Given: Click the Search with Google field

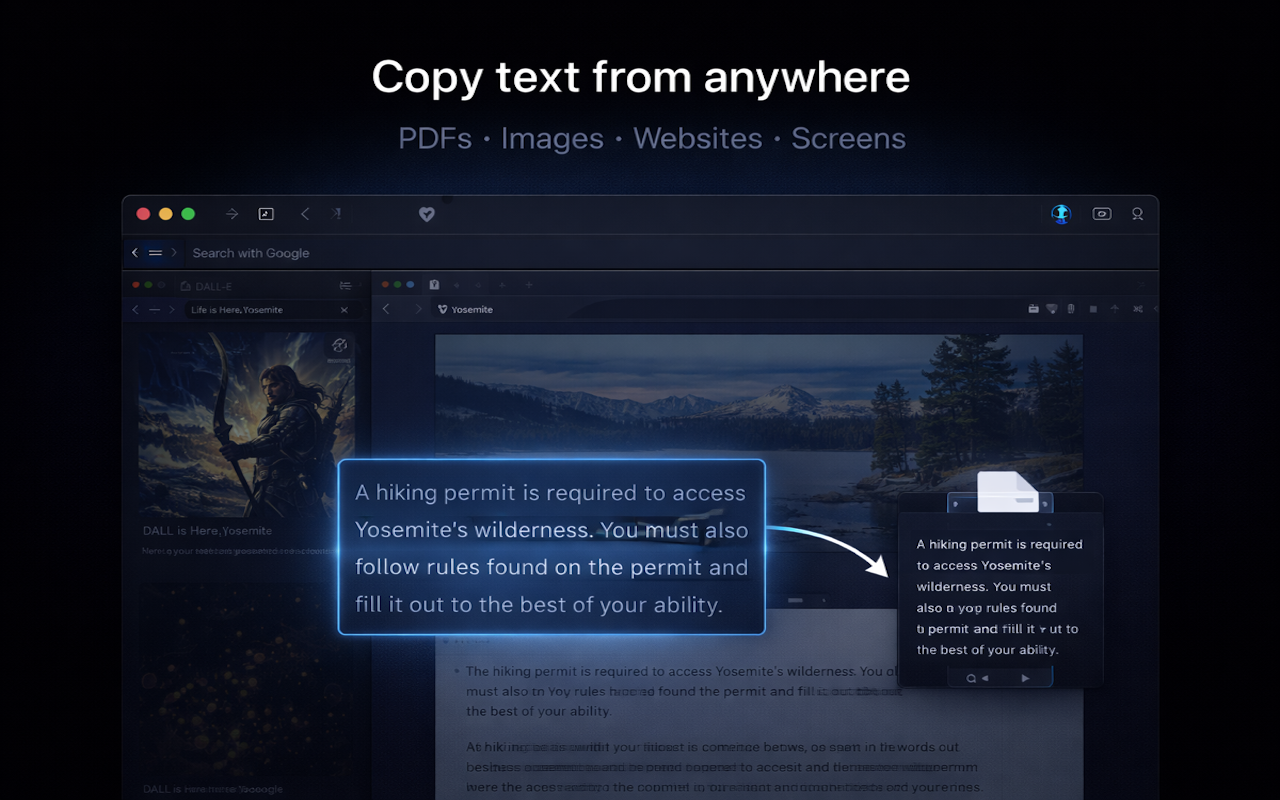Looking at the screenshot, I should 250,252.
